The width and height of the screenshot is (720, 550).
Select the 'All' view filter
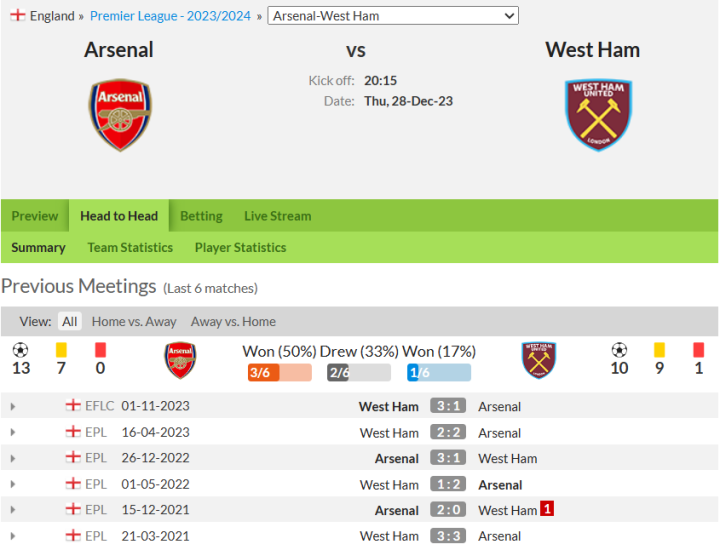(69, 322)
